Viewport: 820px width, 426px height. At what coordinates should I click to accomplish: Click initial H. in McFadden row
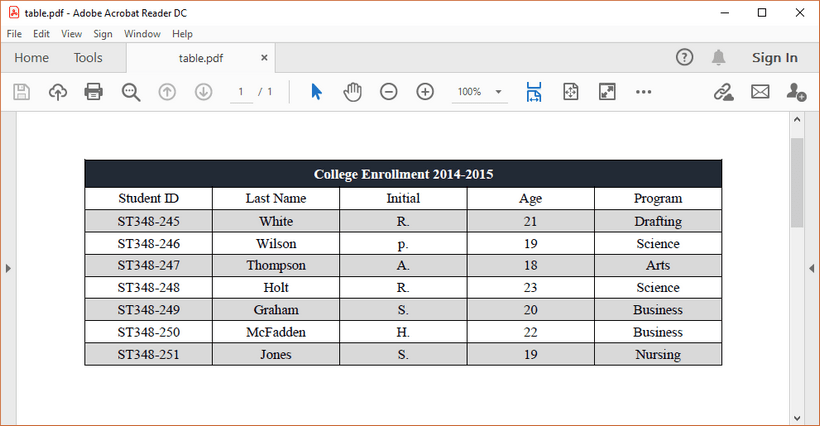point(403,332)
